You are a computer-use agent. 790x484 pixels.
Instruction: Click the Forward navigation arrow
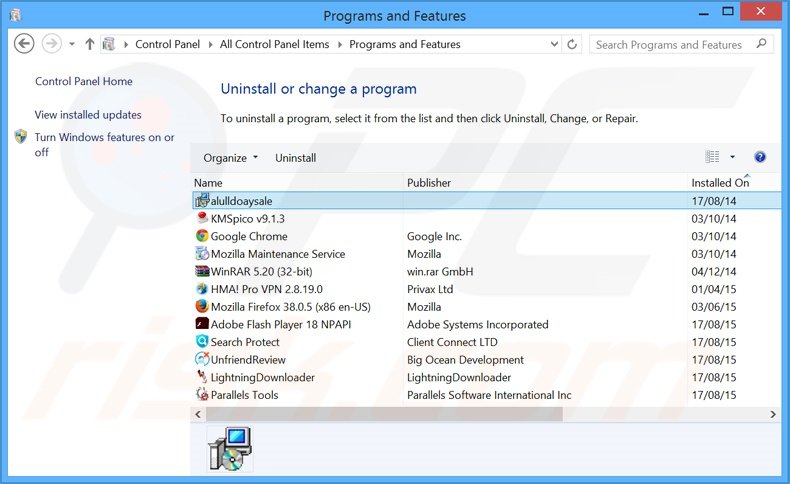coord(51,44)
